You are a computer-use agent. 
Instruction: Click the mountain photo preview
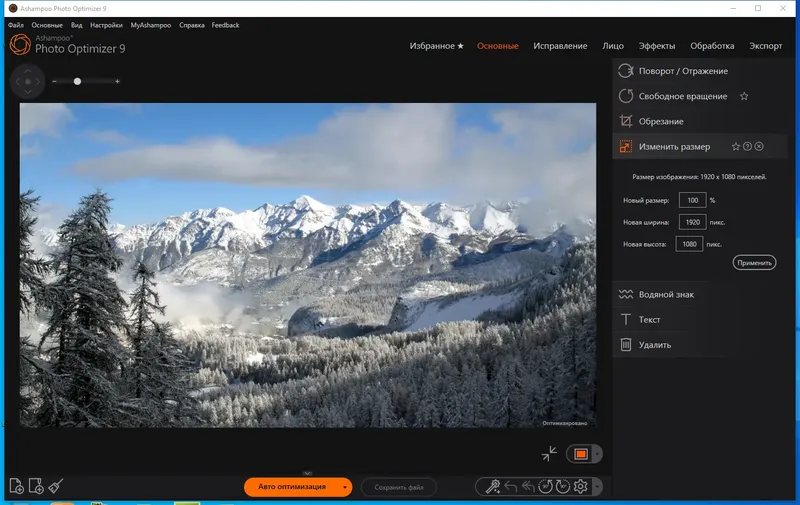[x=308, y=265]
